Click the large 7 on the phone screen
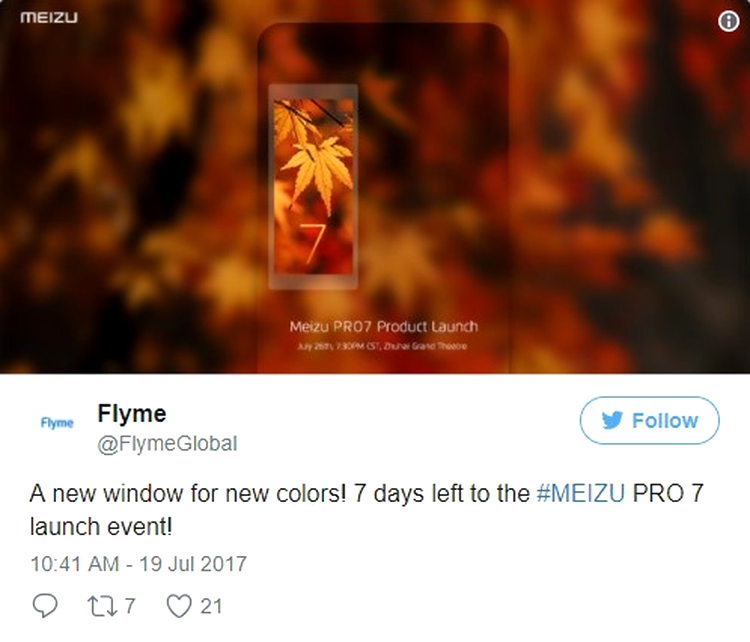Viewport: 750px width, 642px height. point(313,243)
